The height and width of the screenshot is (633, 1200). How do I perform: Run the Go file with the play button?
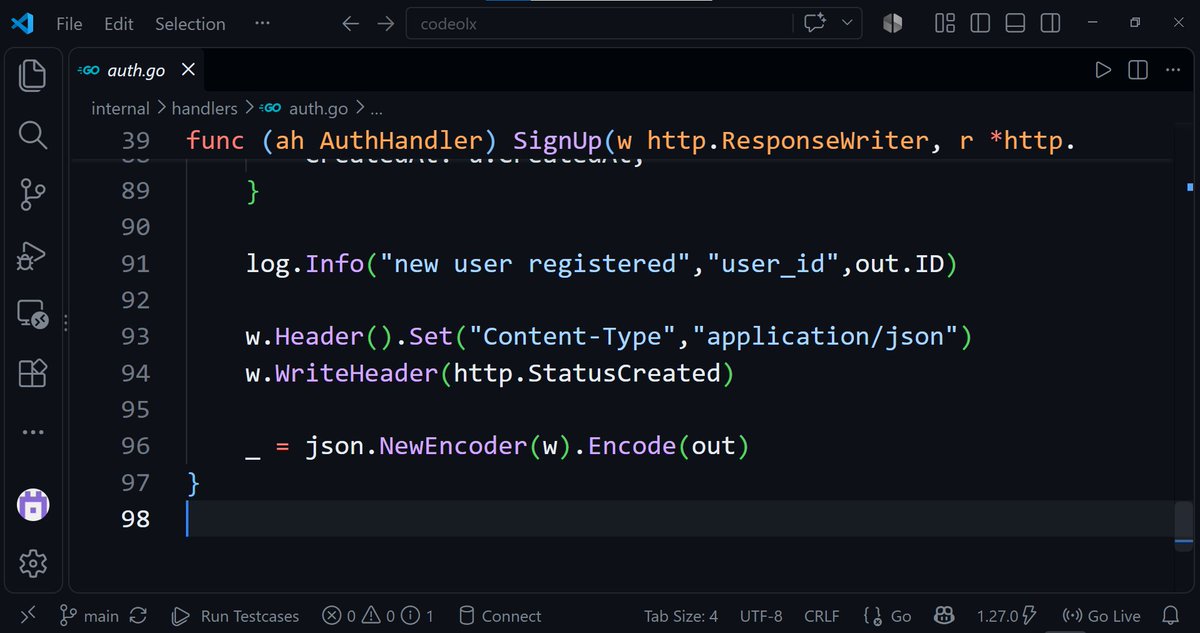[x=1103, y=70]
